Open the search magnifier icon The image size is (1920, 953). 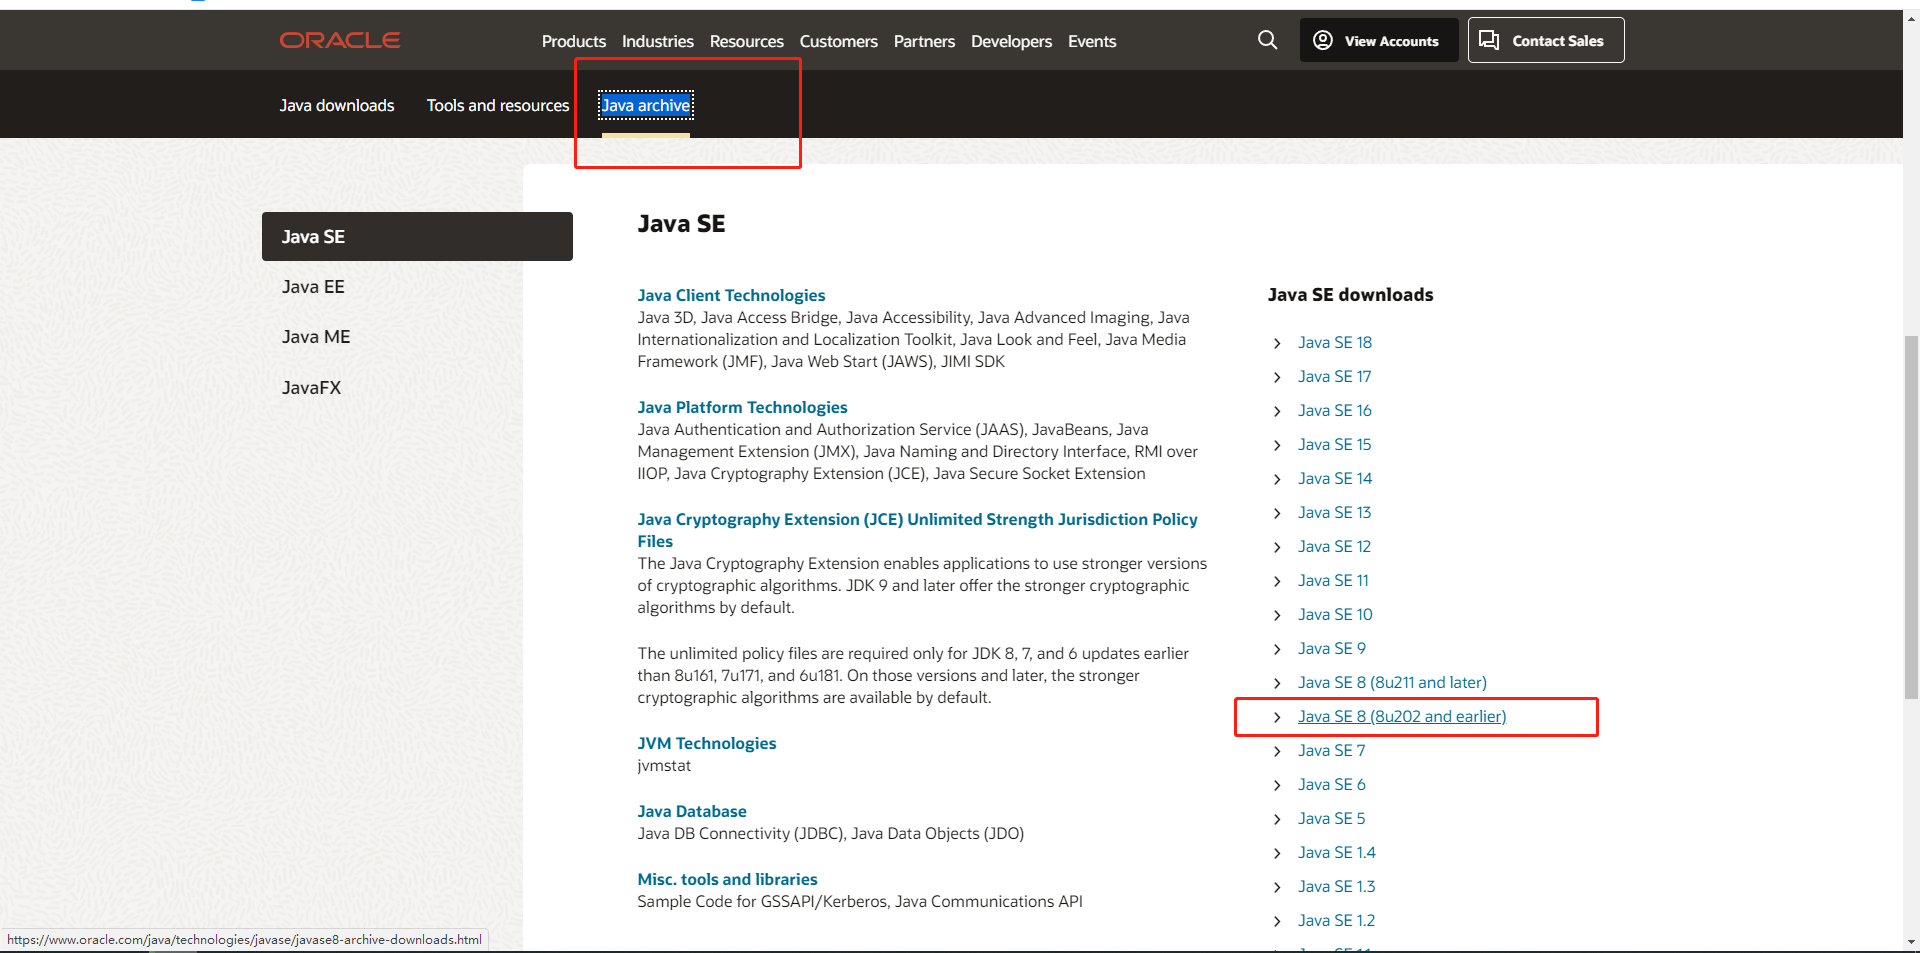point(1267,40)
